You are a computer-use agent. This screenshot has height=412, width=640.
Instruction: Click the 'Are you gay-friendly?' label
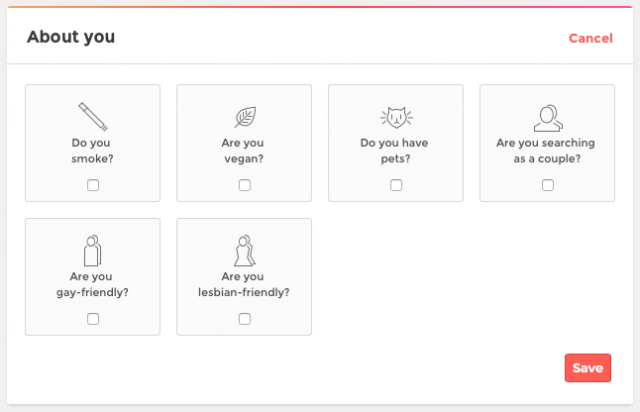point(92,284)
